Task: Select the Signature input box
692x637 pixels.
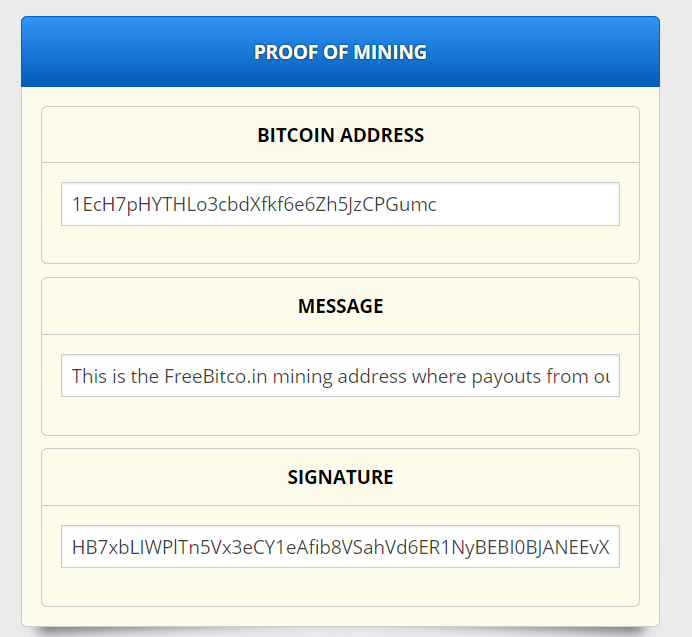Action: point(340,547)
